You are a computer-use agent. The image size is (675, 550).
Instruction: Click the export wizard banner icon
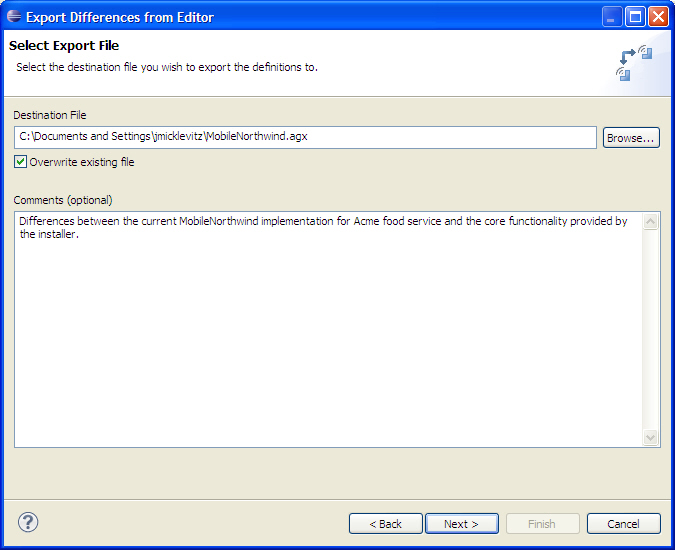(634, 63)
